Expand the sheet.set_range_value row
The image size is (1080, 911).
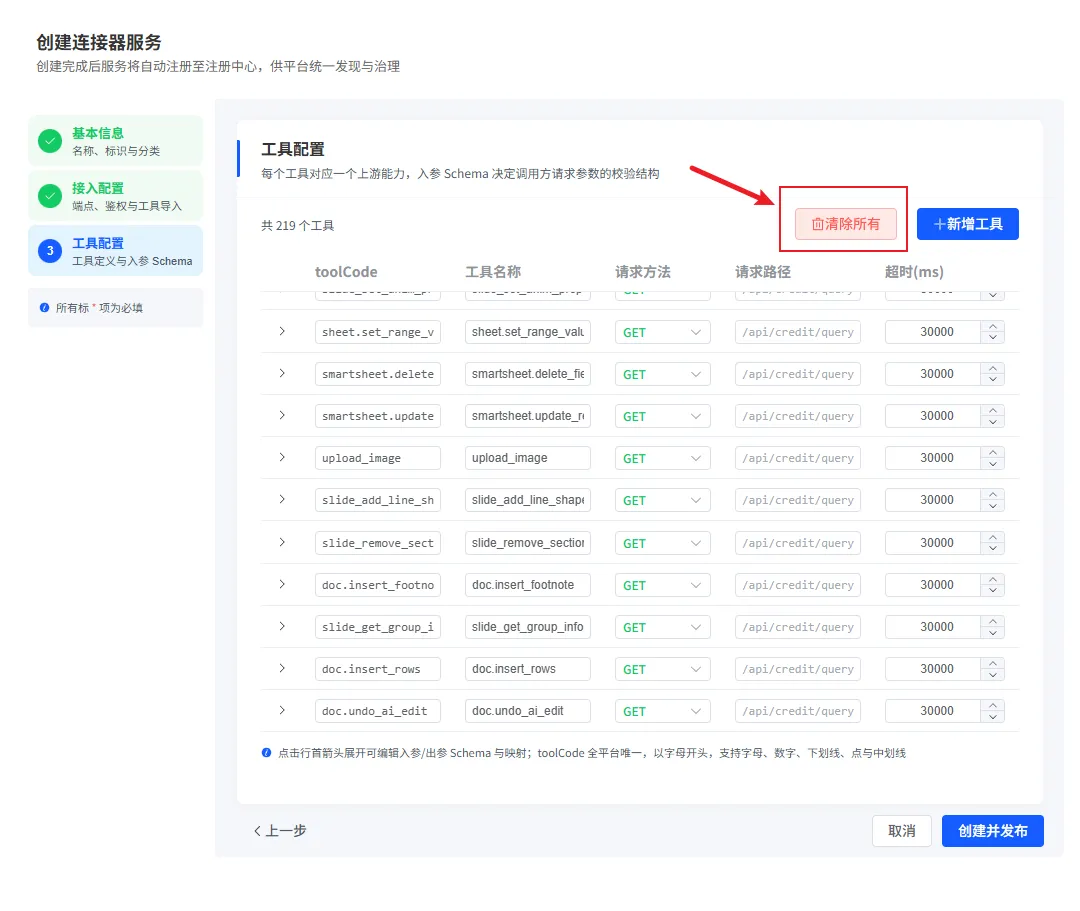(x=282, y=331)
